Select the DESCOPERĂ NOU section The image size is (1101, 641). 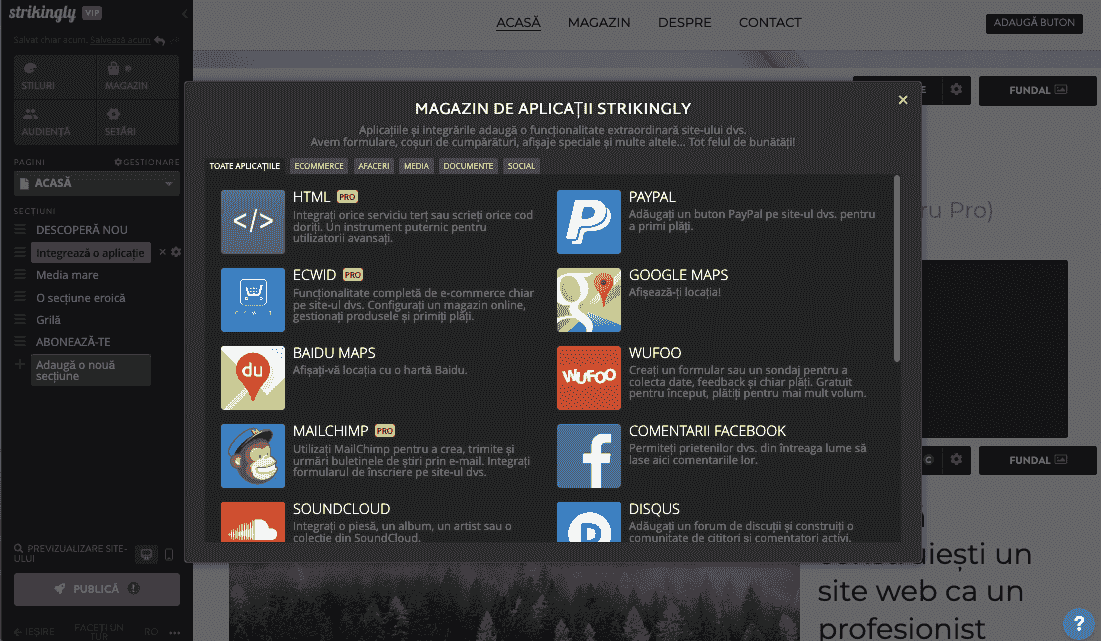point(81,230)
